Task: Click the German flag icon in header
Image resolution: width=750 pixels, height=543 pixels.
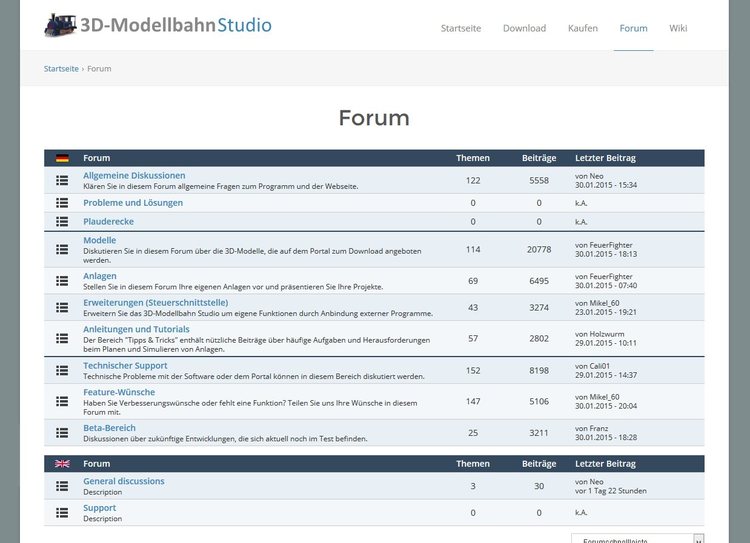Action: [x=62, y=158]
